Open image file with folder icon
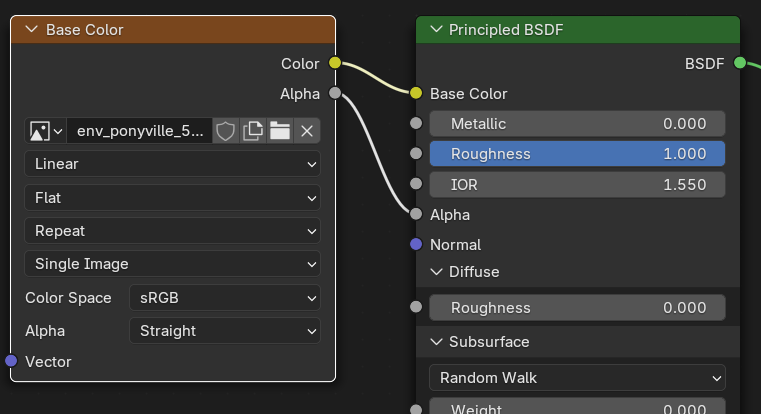 [280, 131]
